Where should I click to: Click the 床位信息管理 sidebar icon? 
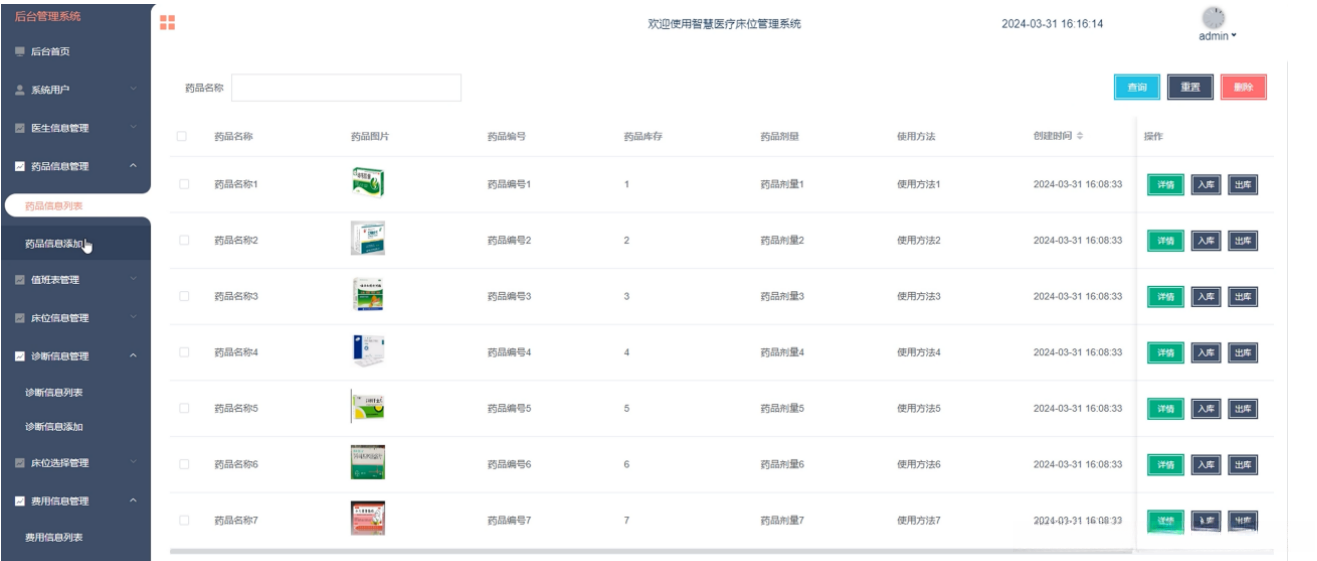(20, 318)
